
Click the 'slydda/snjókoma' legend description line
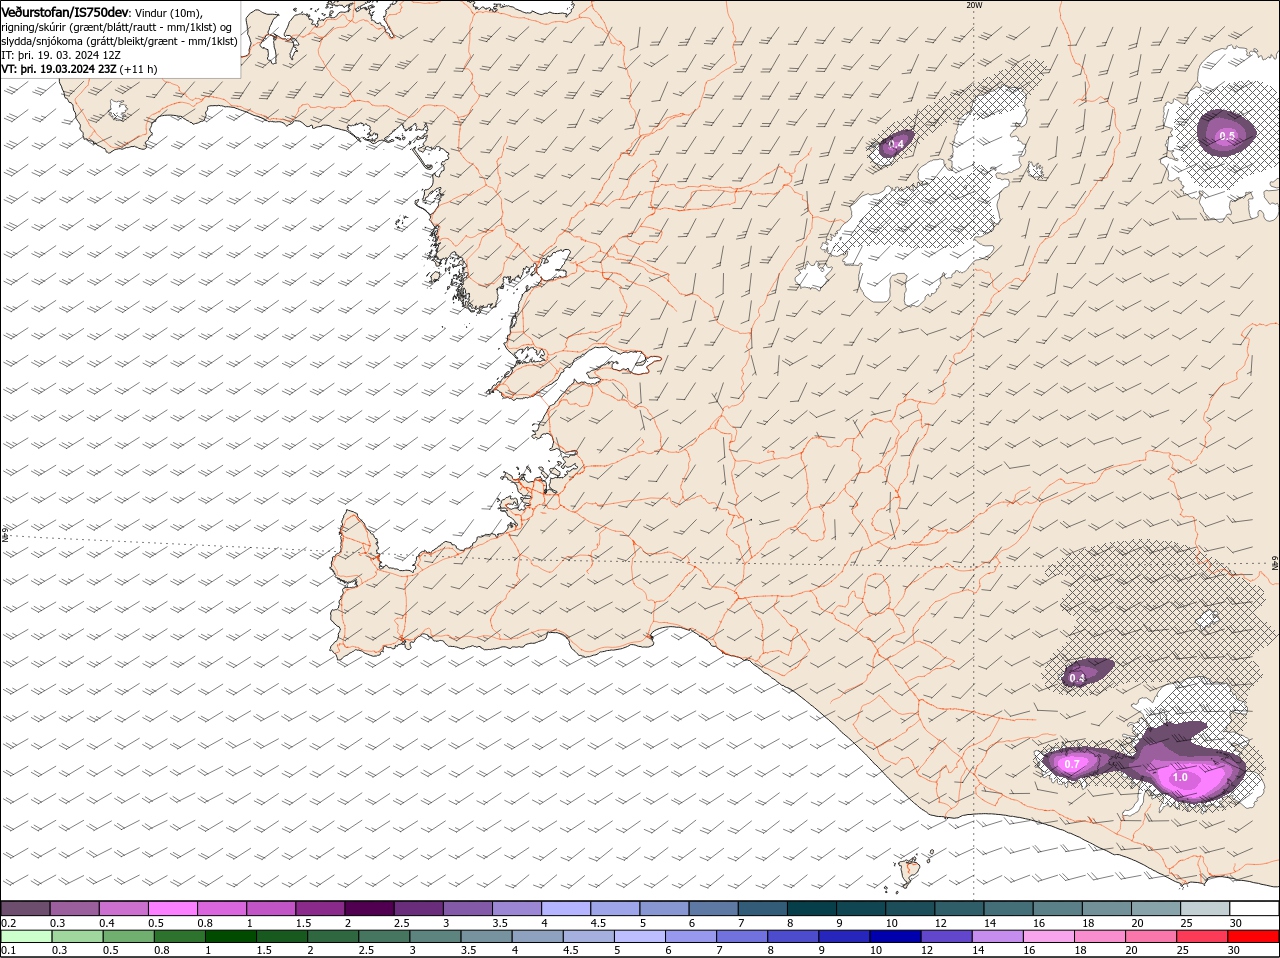119,41
